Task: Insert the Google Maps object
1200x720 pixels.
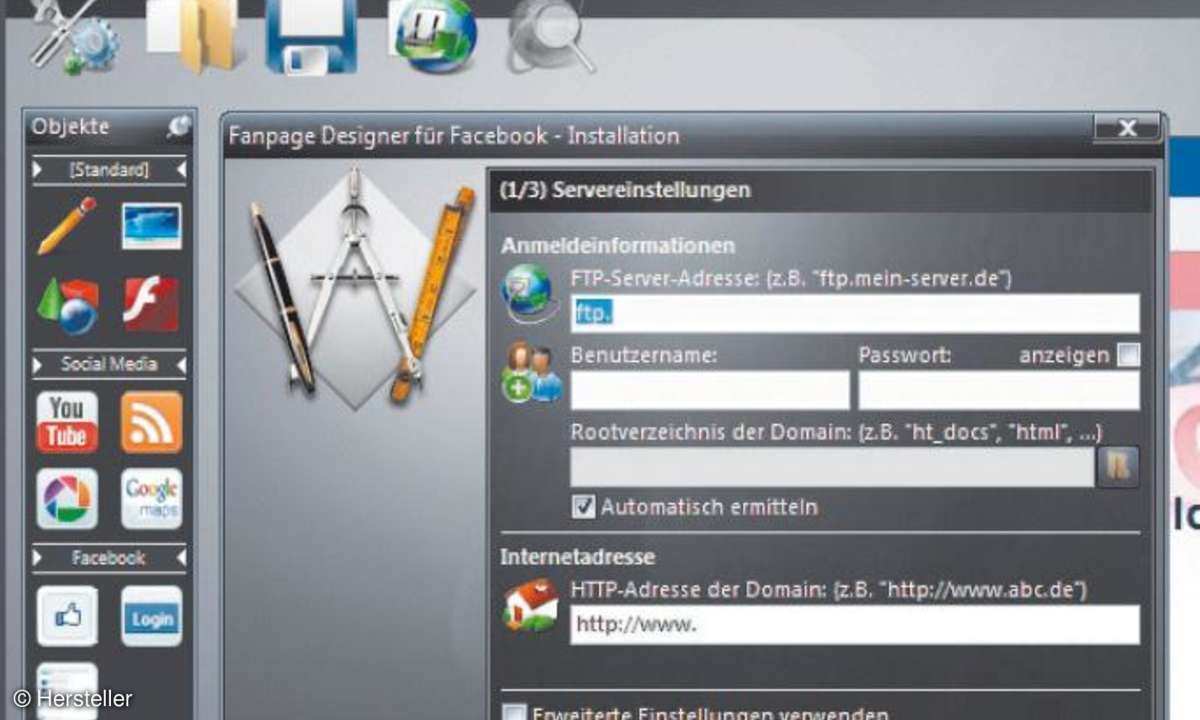Action: pyautogui.click(x=152, y=499)
